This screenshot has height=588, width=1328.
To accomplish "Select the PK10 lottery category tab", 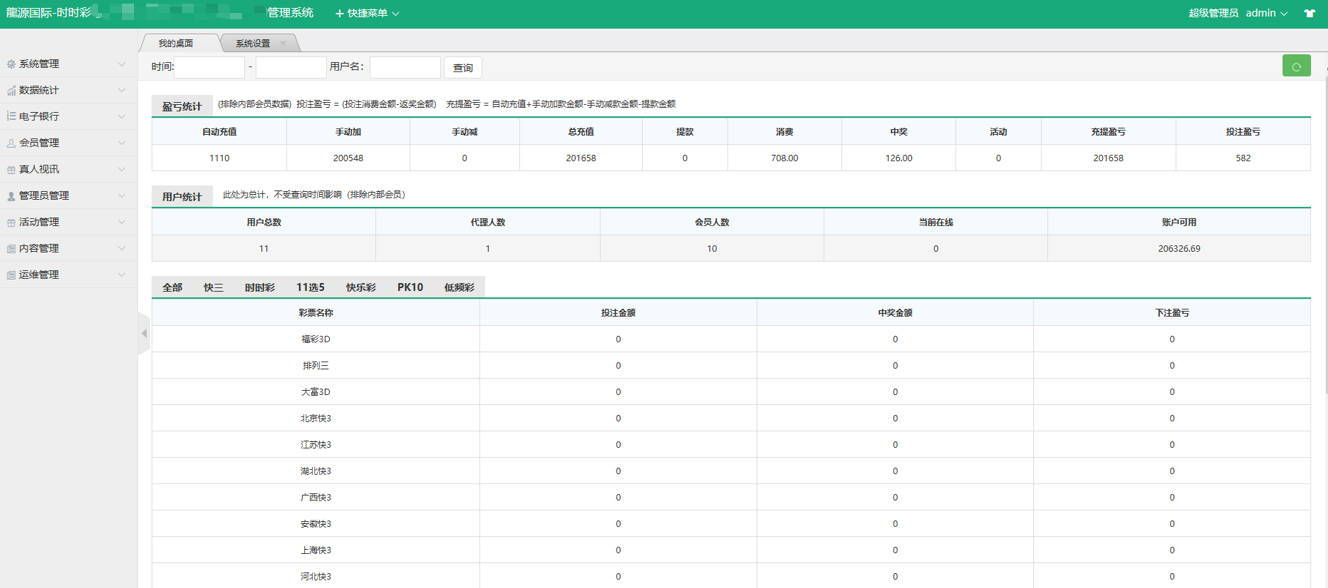I will tap(410, 287).
